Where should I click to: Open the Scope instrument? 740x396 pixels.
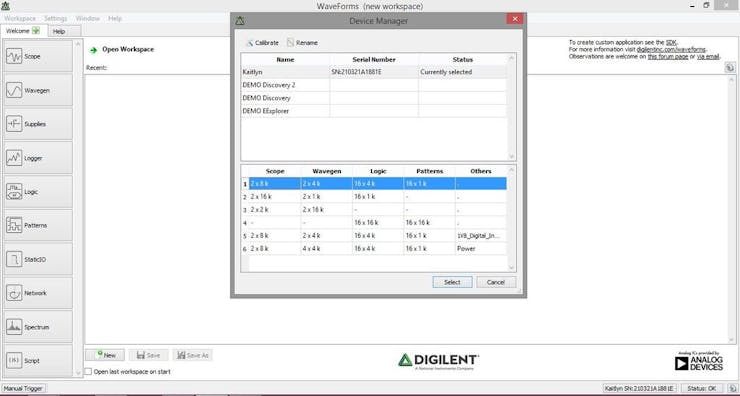(x=38, y=56)
